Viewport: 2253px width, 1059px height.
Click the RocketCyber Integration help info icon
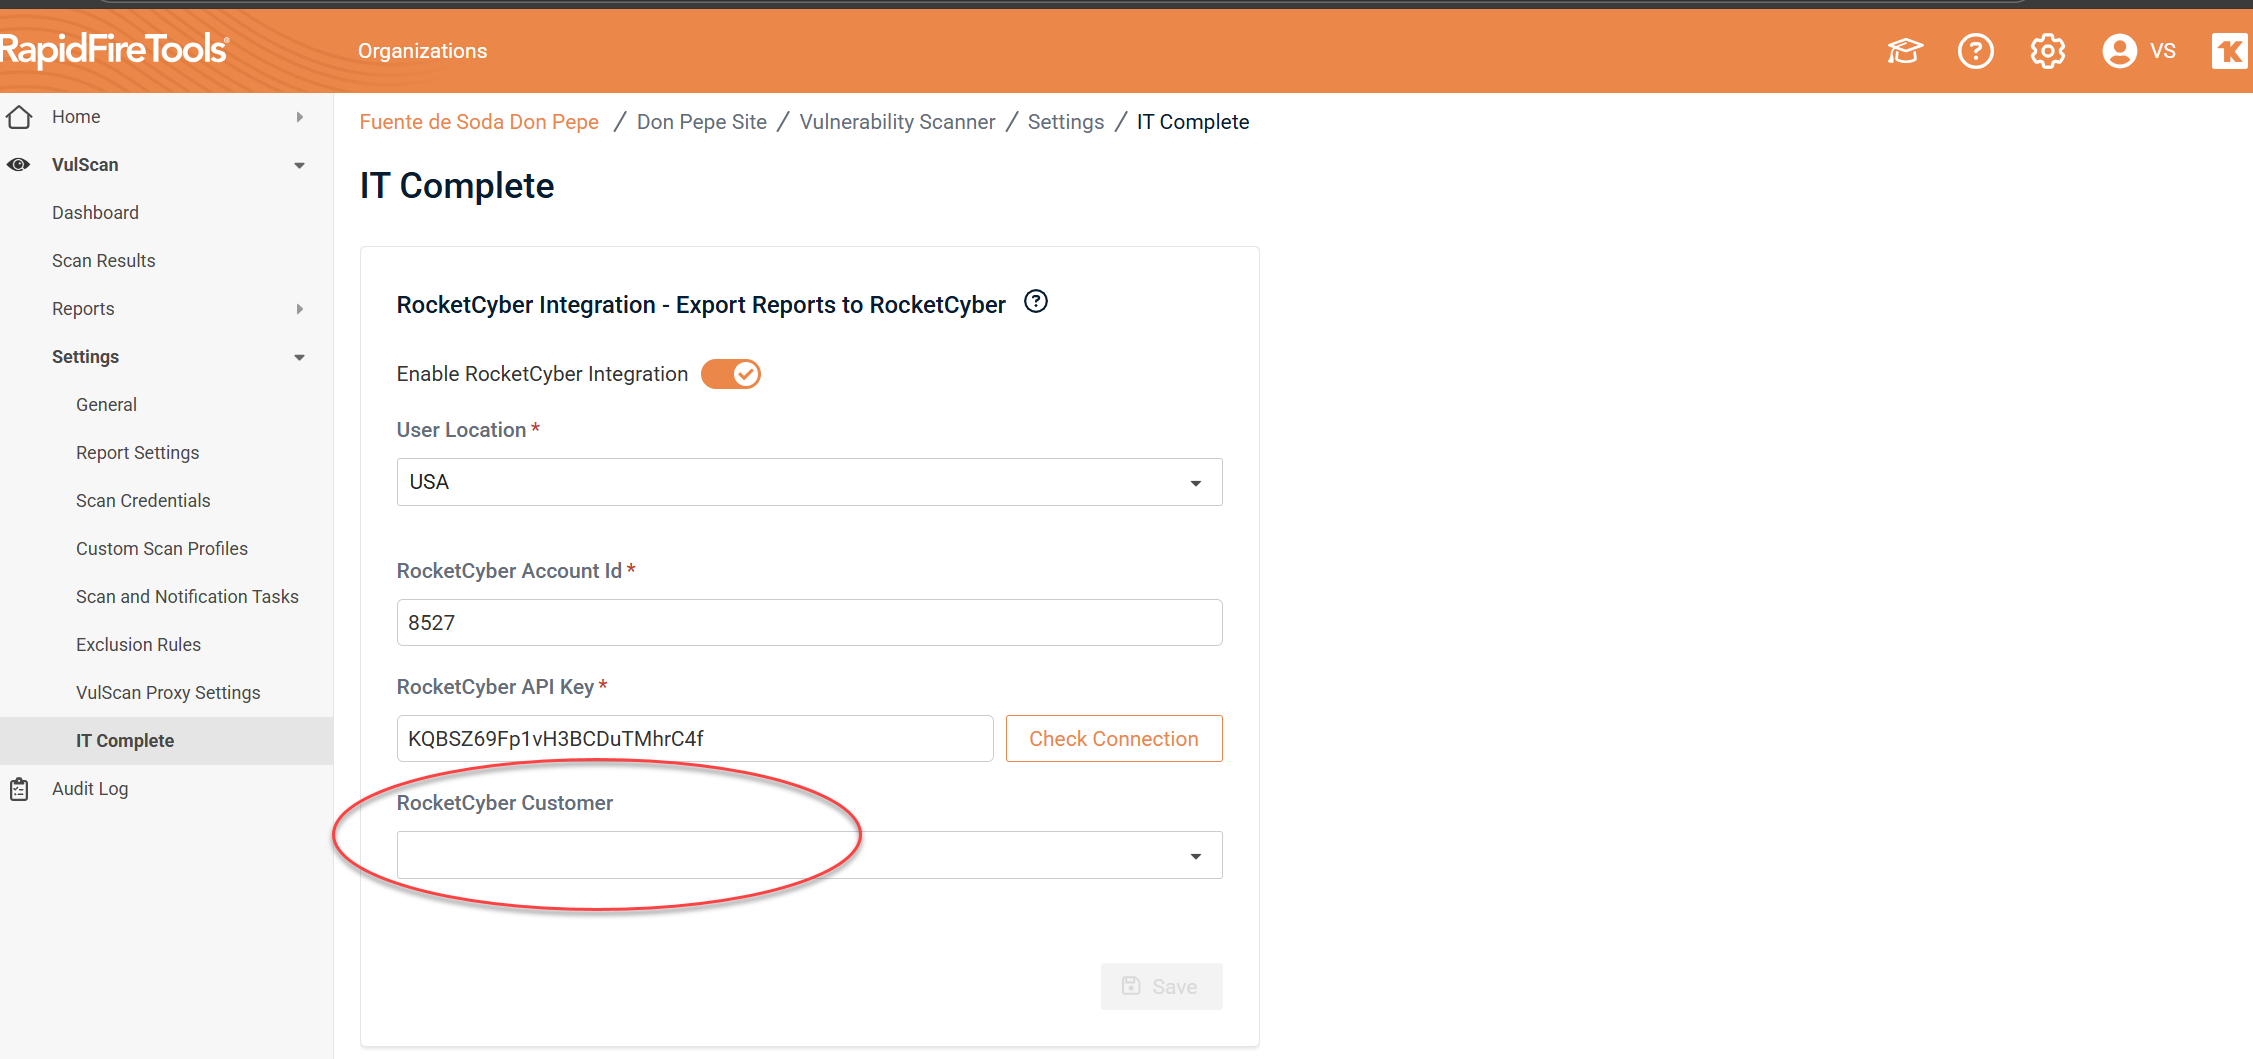tap(1036, 302)
